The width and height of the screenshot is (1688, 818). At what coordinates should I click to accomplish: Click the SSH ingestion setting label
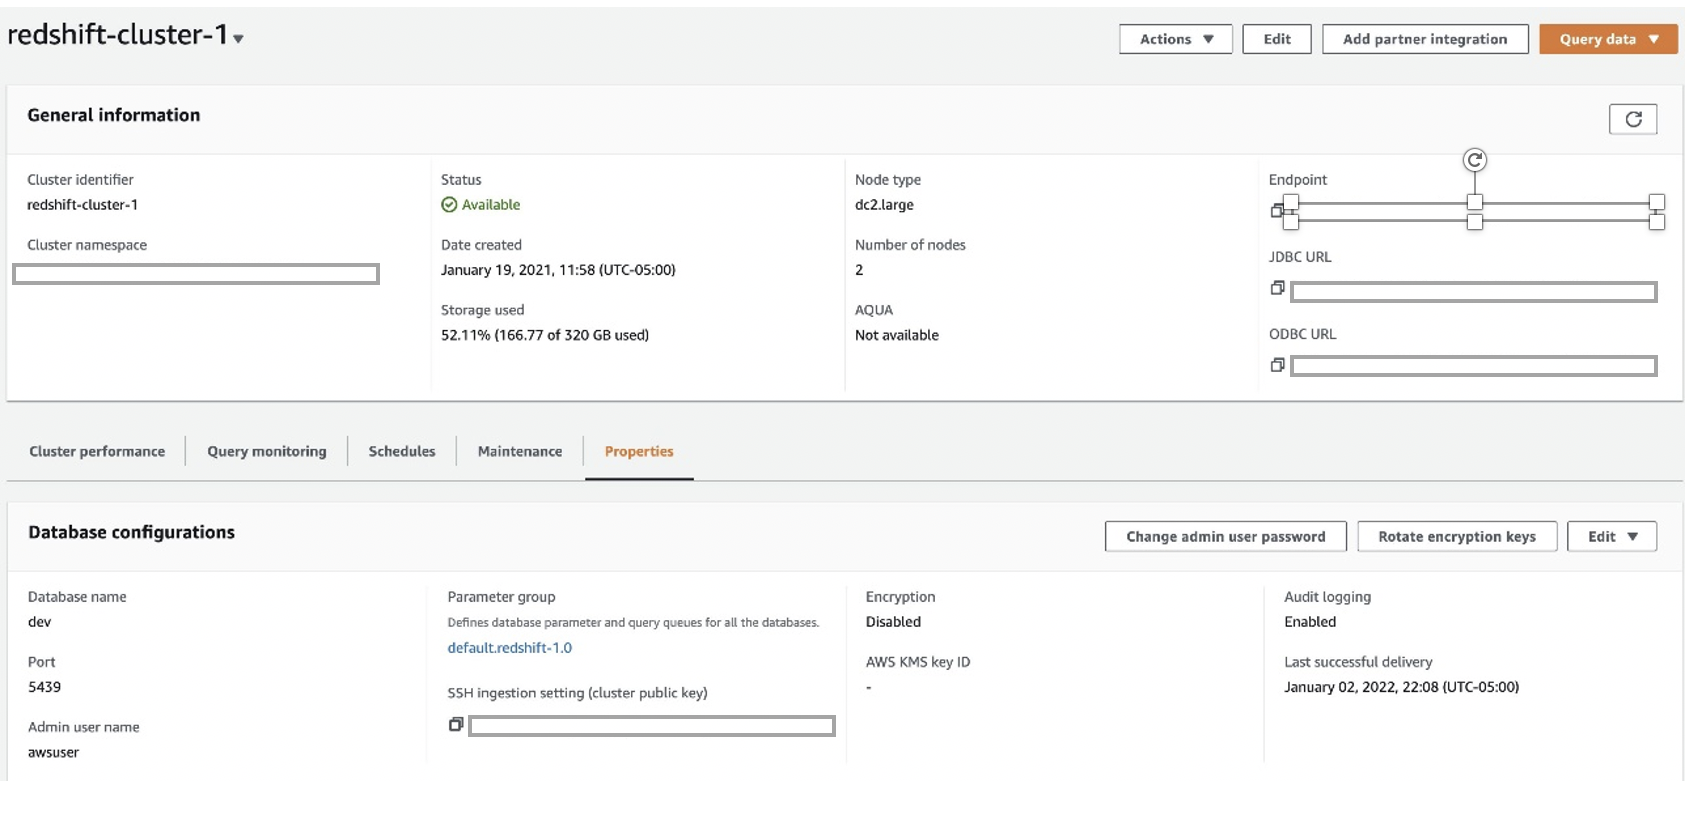(577, 693)
